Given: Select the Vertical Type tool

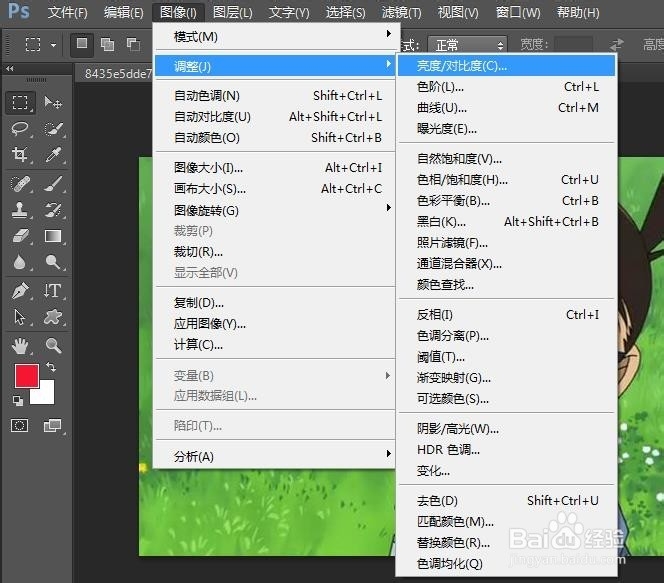Looking at the screenshot, I should point(53,291).
